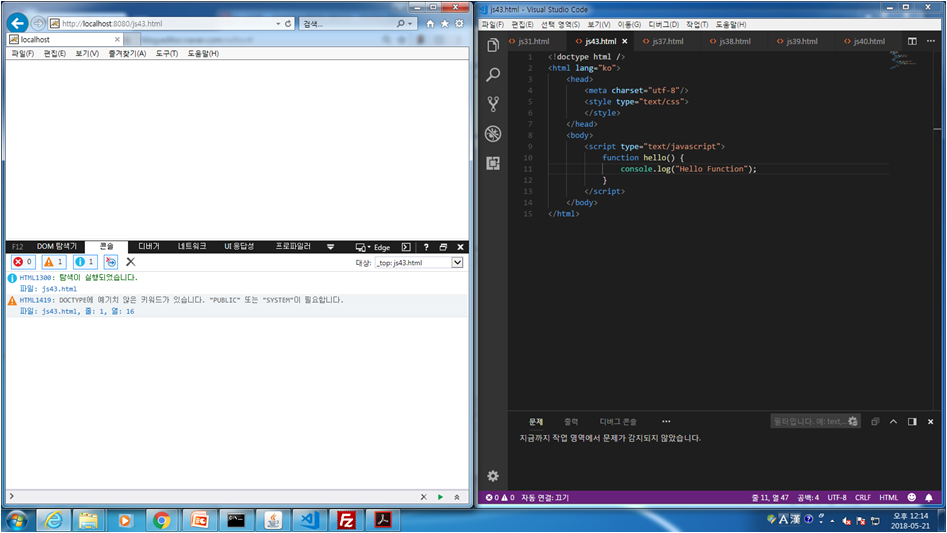Open IE favorites star icon
Screen dimensions: 947x533
445,24
